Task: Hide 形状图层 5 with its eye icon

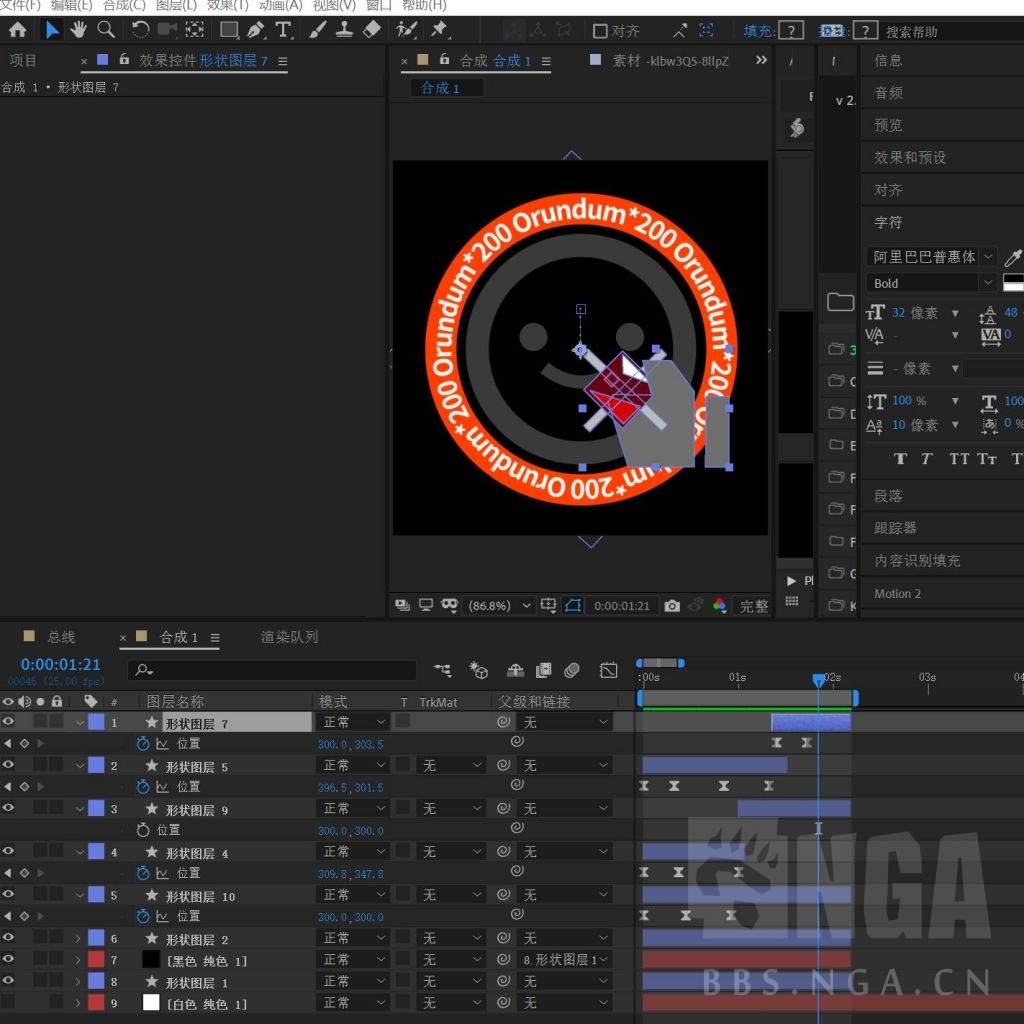Action: [8, 765]
